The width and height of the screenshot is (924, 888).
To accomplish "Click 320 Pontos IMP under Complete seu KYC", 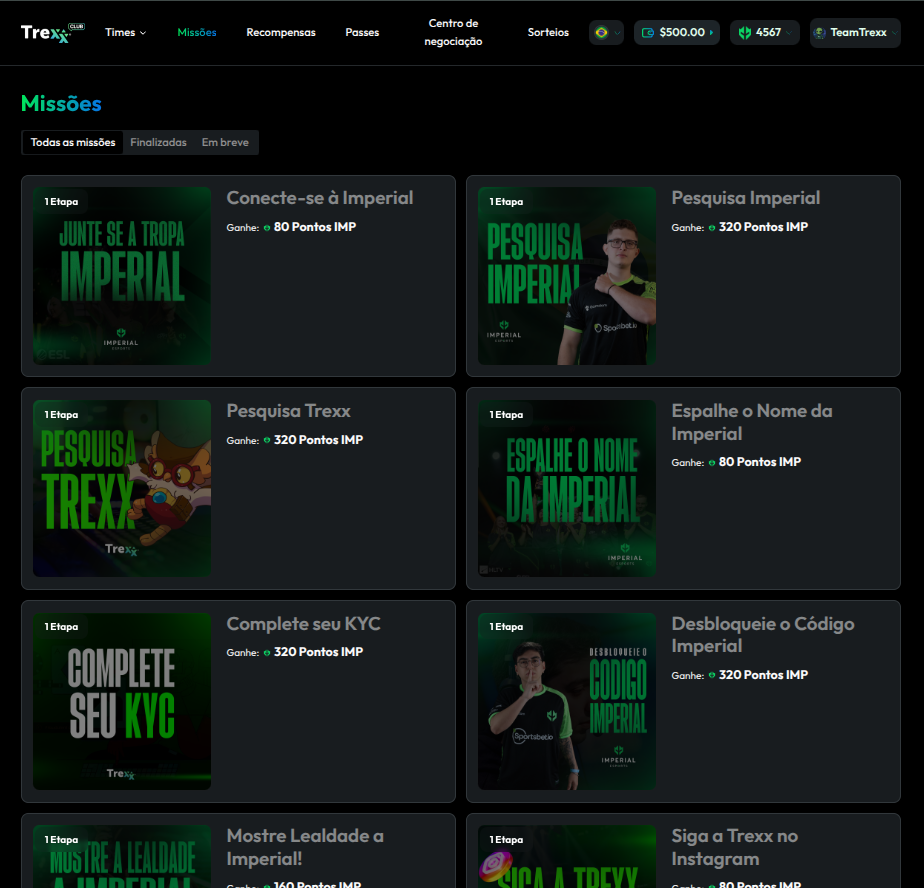I will click(318, 652).
